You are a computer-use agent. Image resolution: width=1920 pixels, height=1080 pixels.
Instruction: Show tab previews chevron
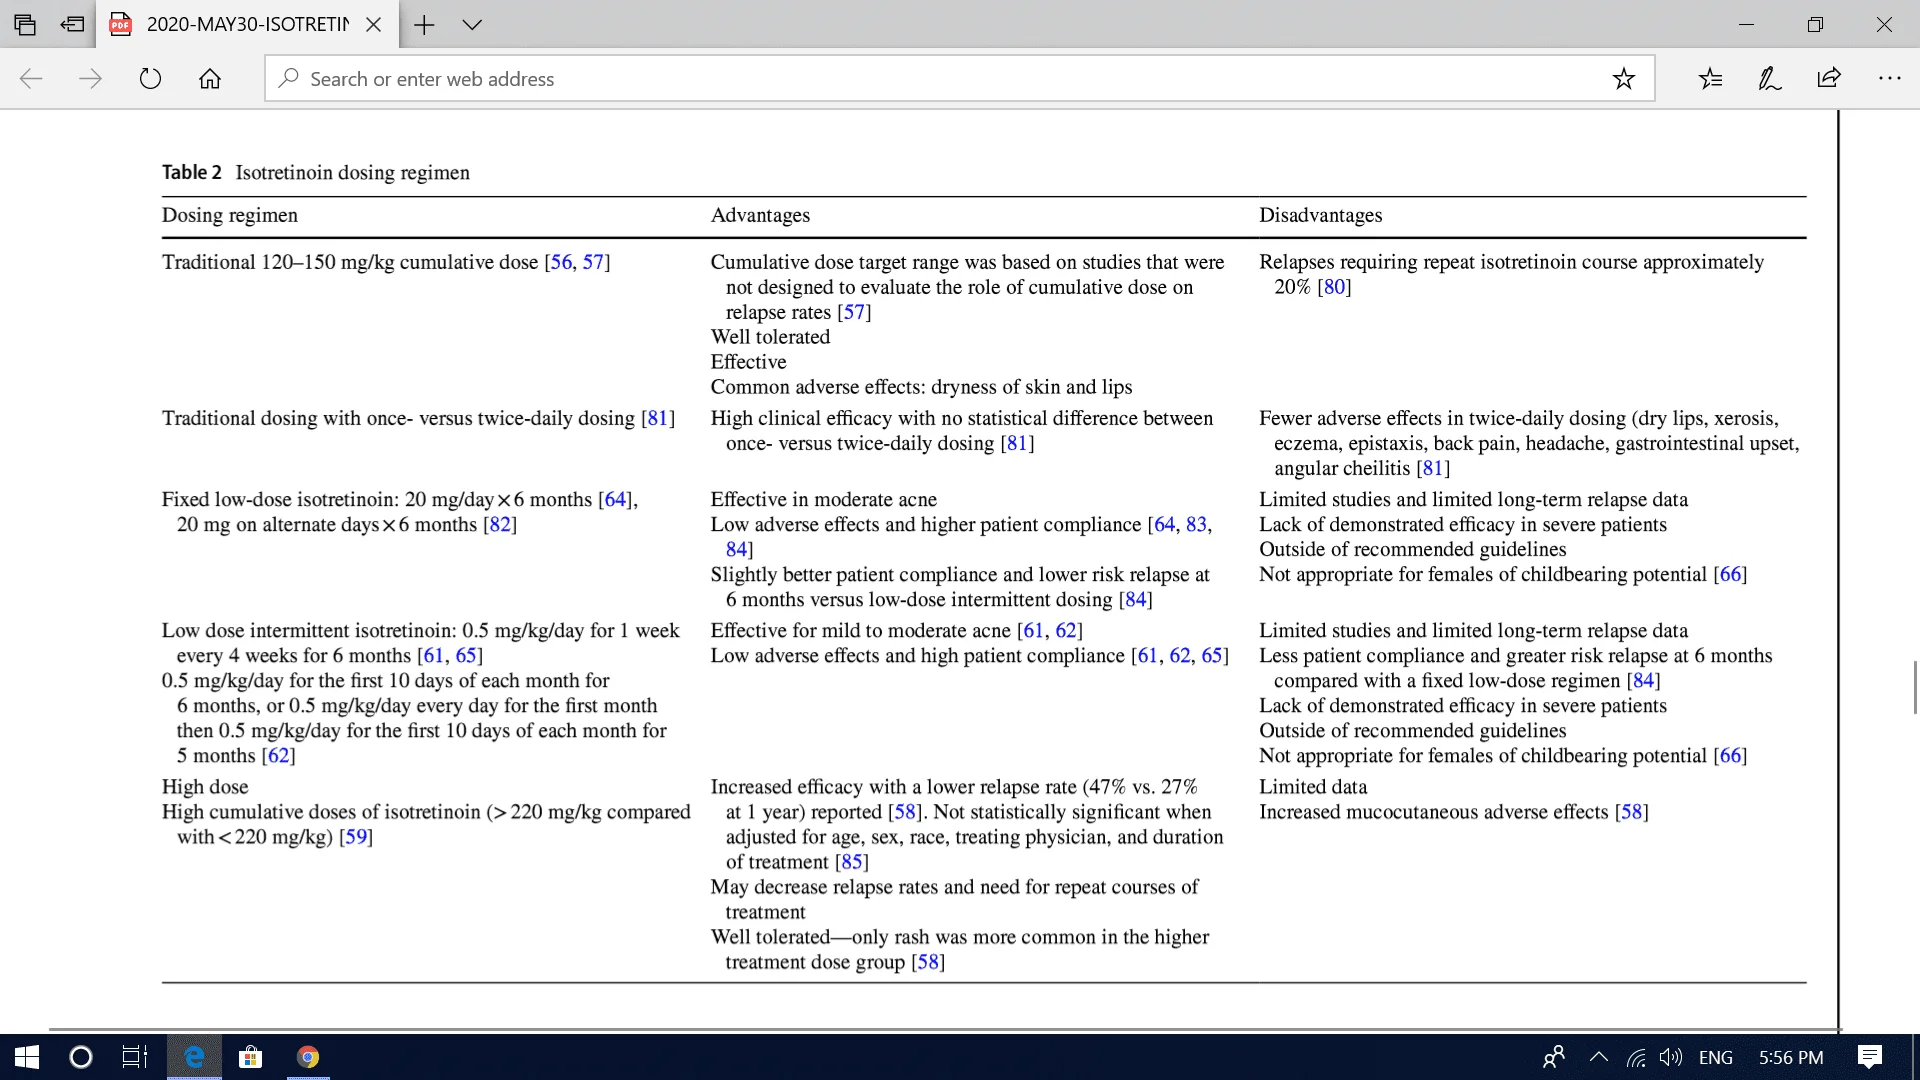(x=472, y=25)
